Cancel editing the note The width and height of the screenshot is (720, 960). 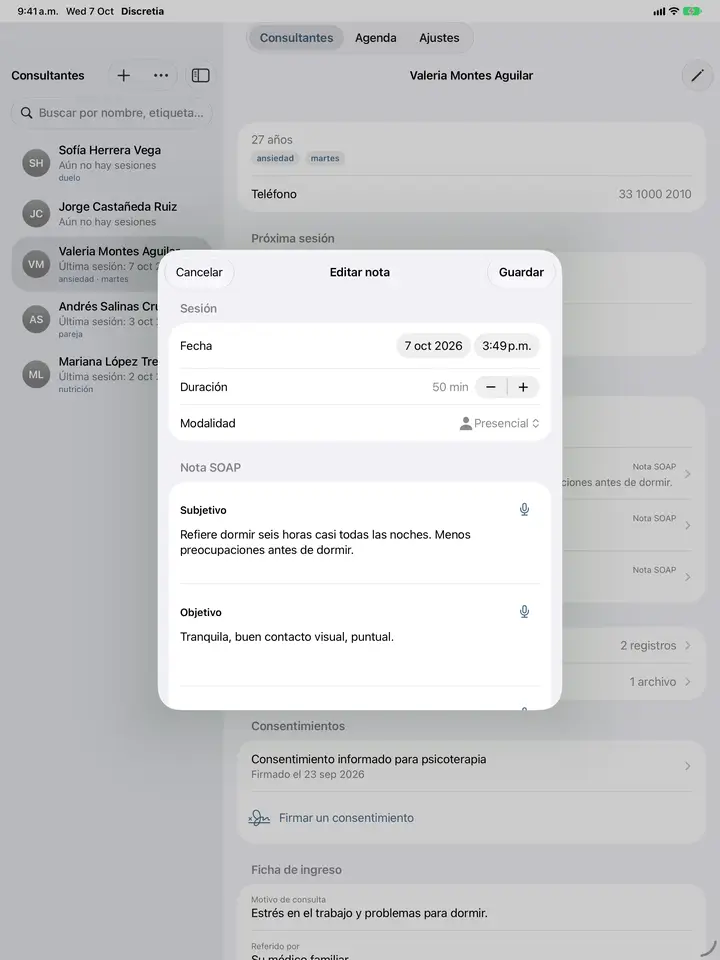(199, 272)
